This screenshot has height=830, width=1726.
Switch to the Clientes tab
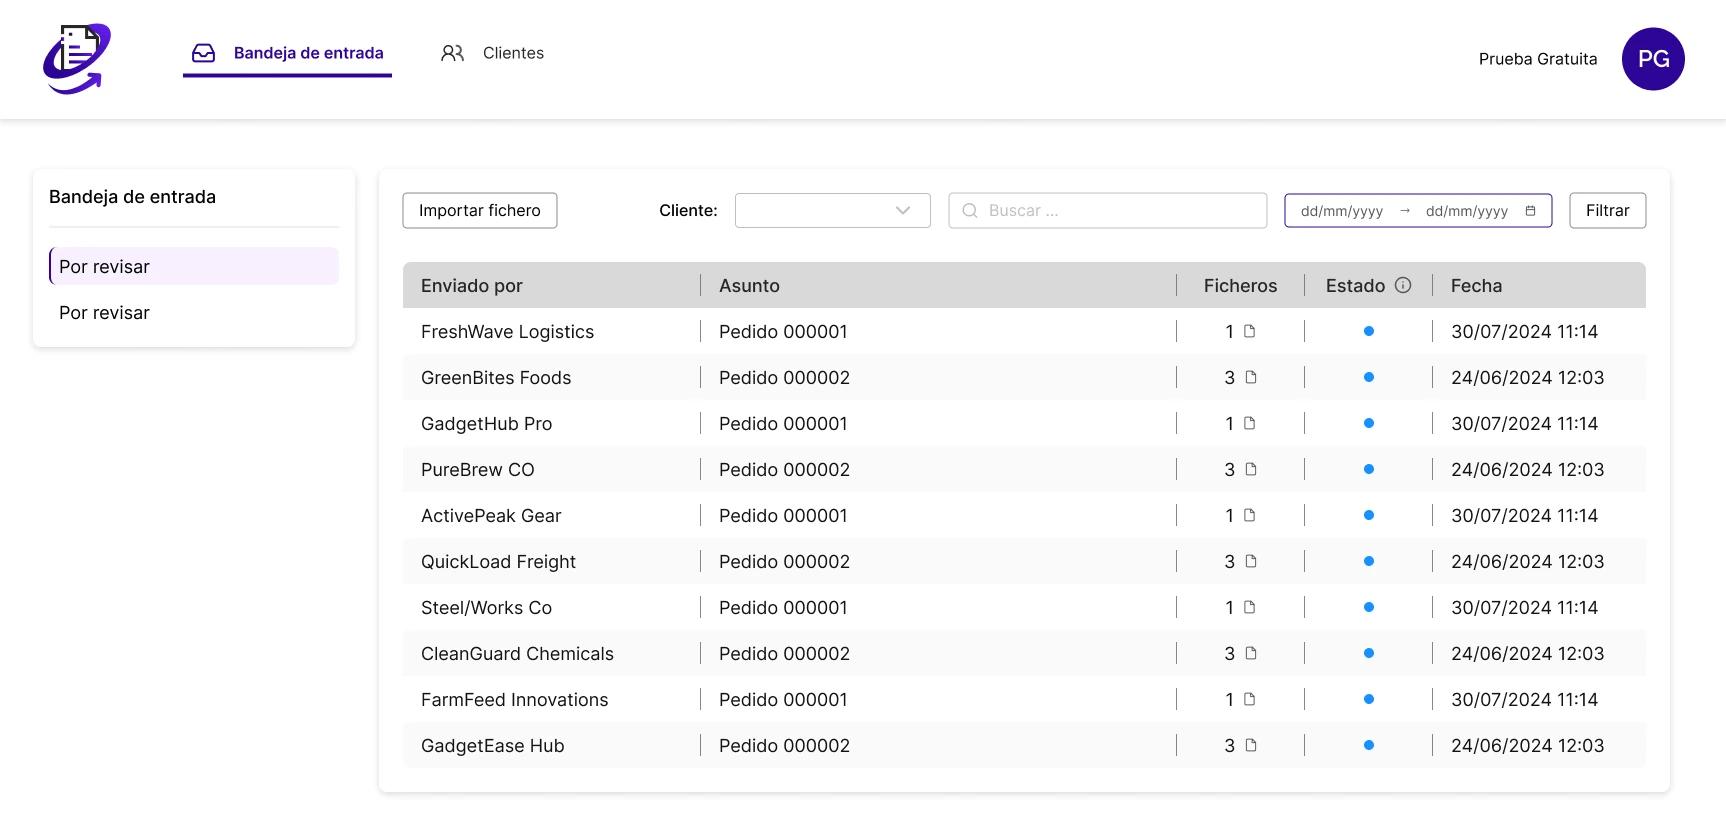[x=493, y=53]
